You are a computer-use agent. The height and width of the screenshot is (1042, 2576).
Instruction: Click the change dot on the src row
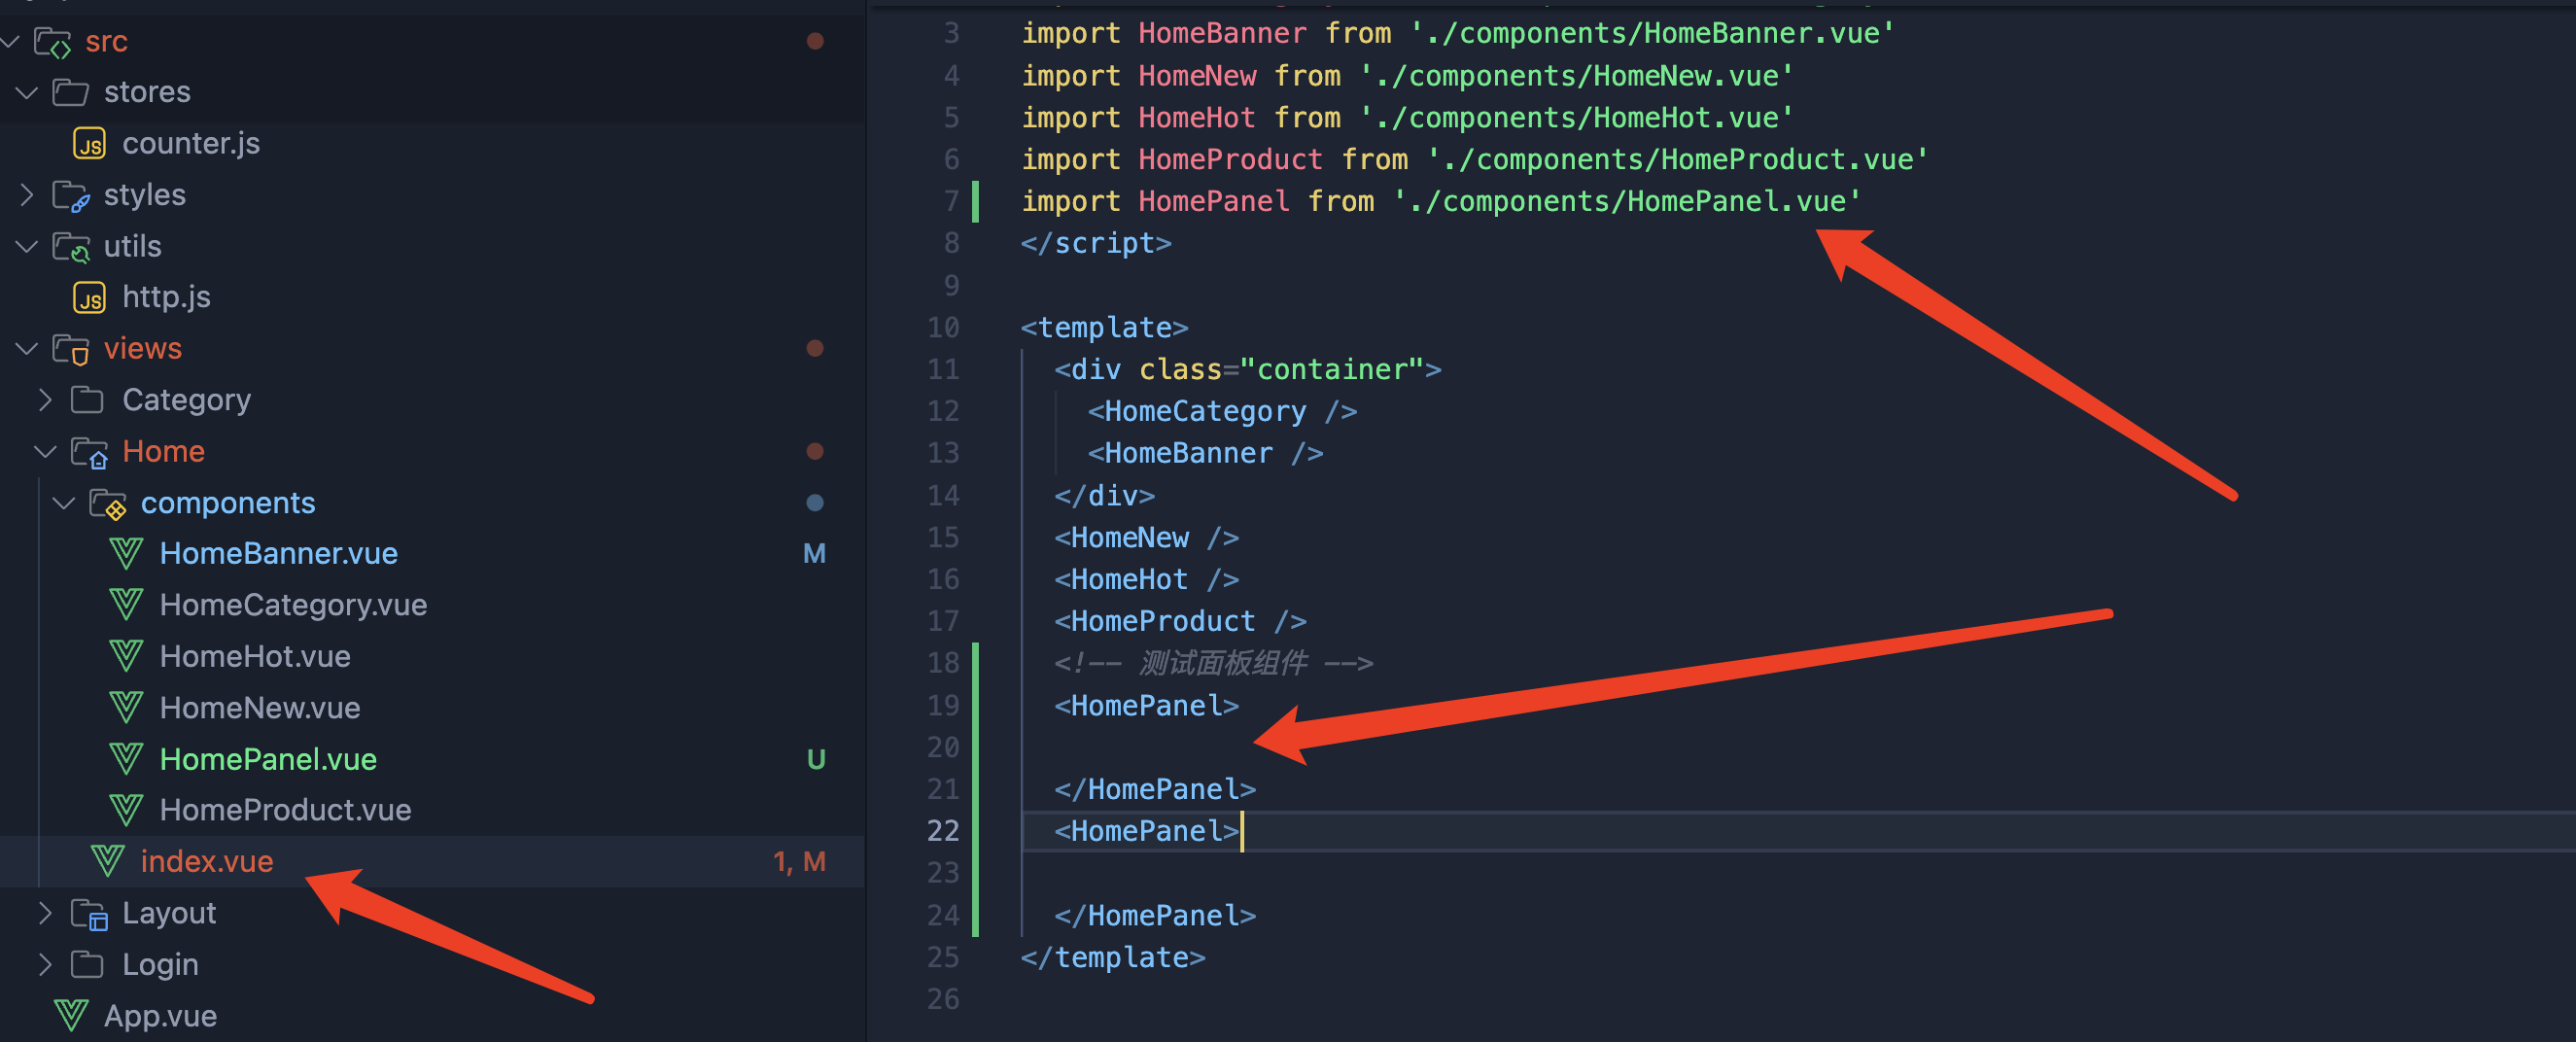pos(815,41)
